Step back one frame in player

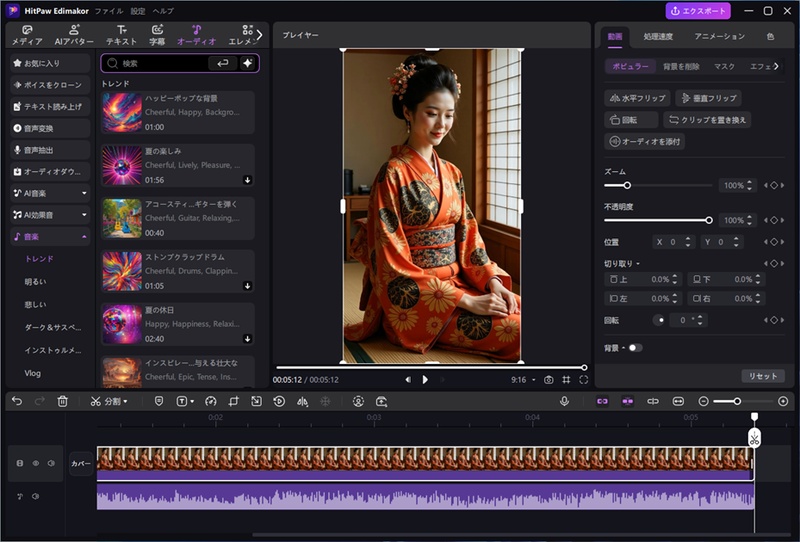pos(408,380)
